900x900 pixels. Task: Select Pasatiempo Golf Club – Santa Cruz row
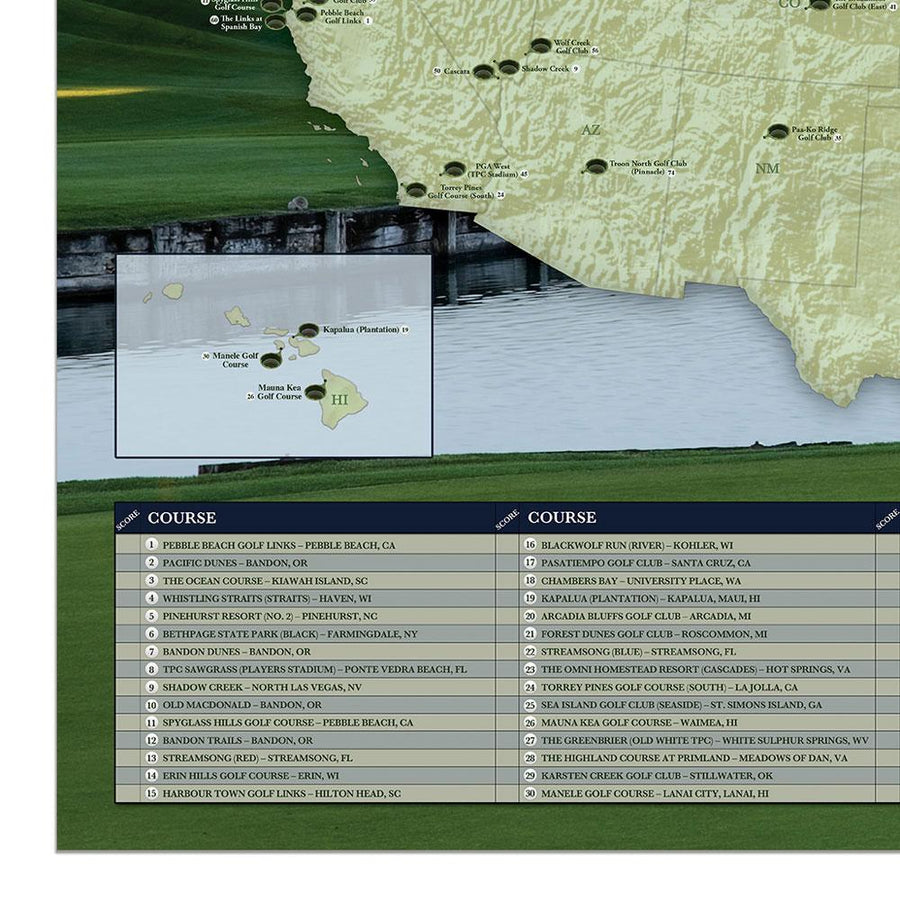(686, 562)
